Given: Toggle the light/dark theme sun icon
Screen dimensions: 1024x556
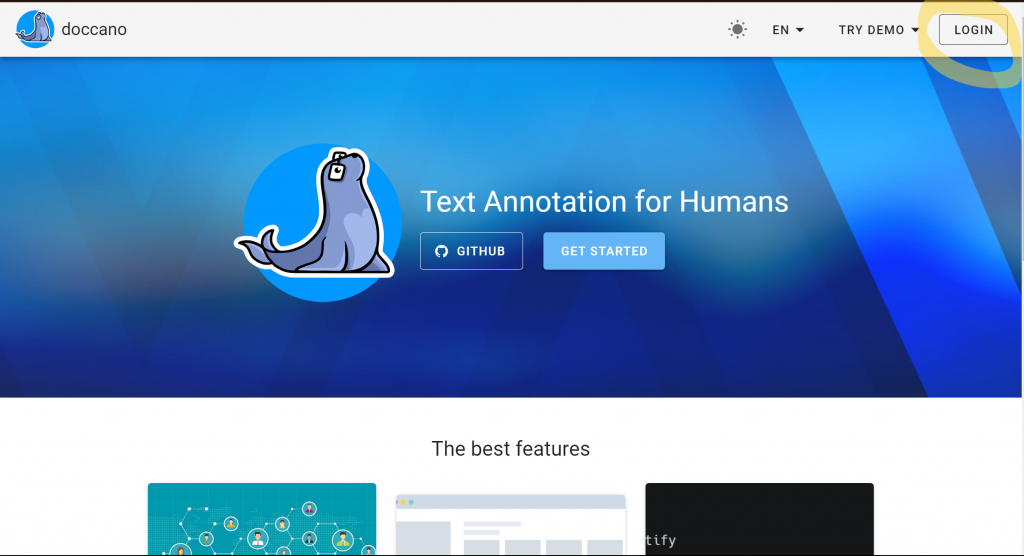Looking at the screenshot, I should [737, 29].
